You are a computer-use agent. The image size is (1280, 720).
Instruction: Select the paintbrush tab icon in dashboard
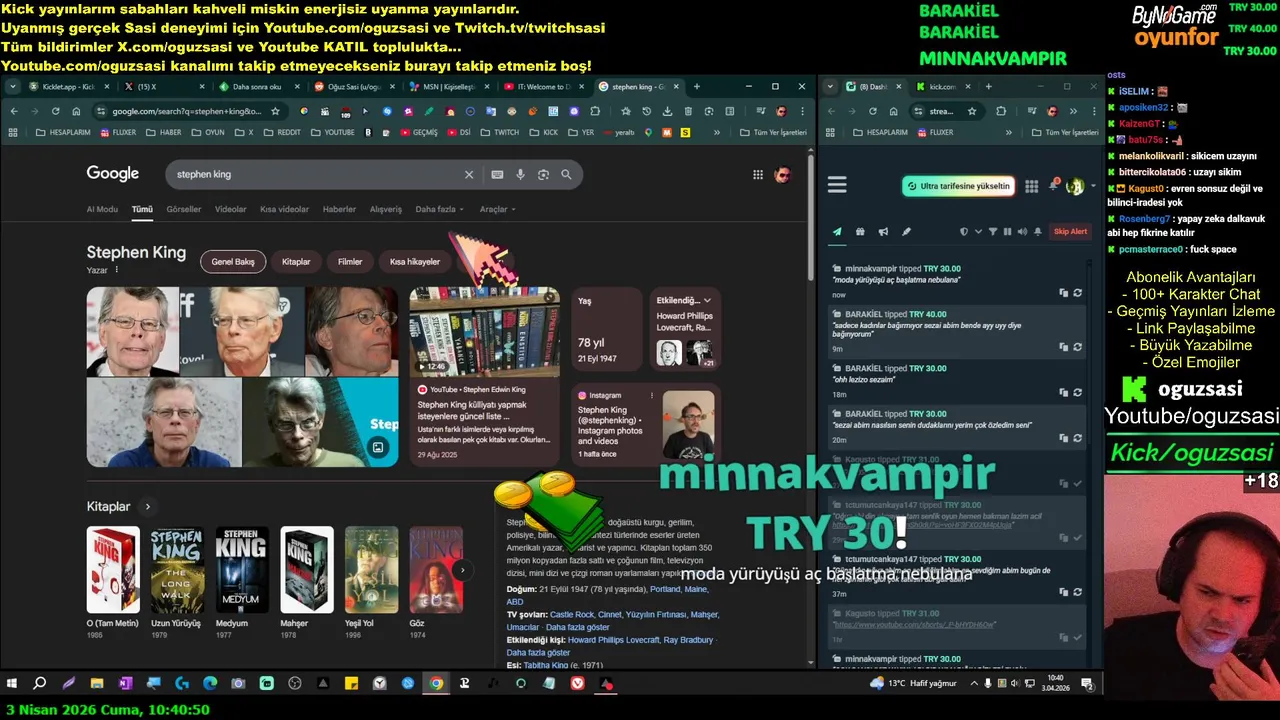click(906, 232)
